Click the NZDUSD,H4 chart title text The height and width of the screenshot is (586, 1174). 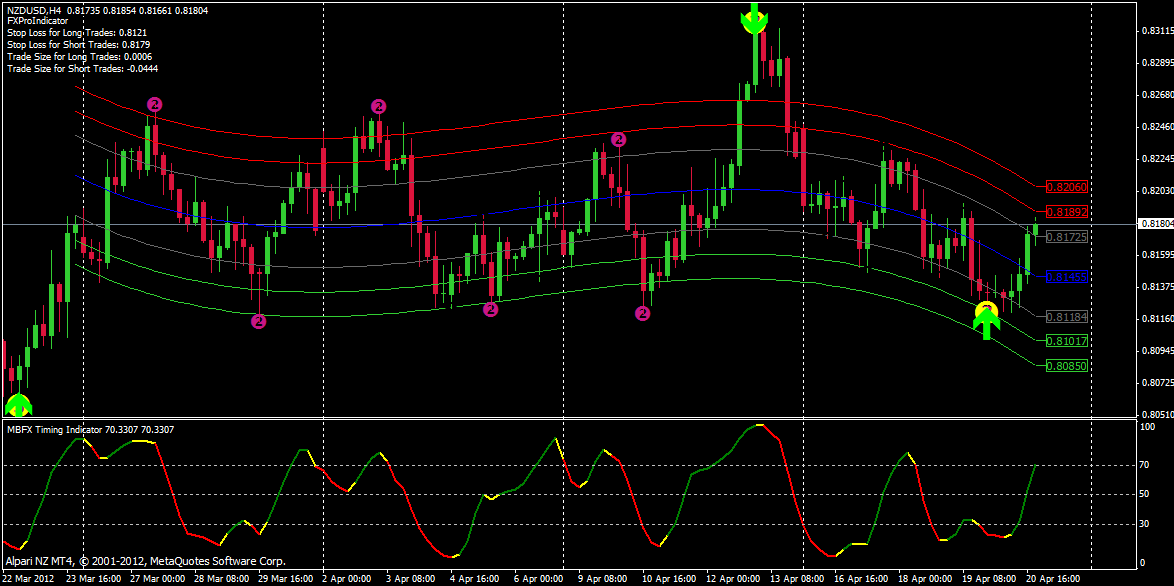click(x=34, y=10)
